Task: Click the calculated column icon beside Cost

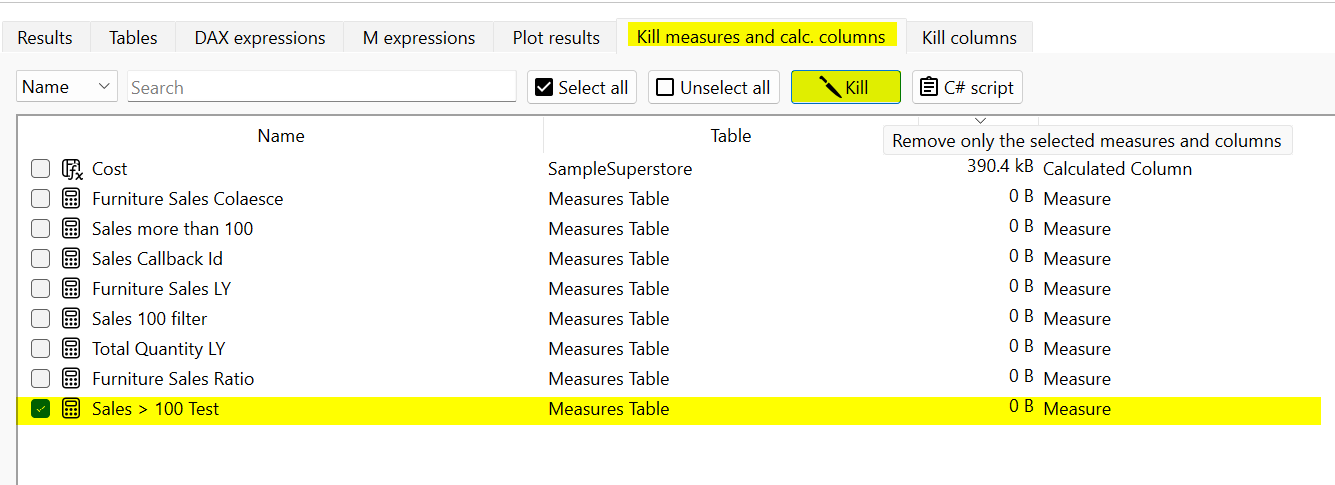Action: [71, 169]
